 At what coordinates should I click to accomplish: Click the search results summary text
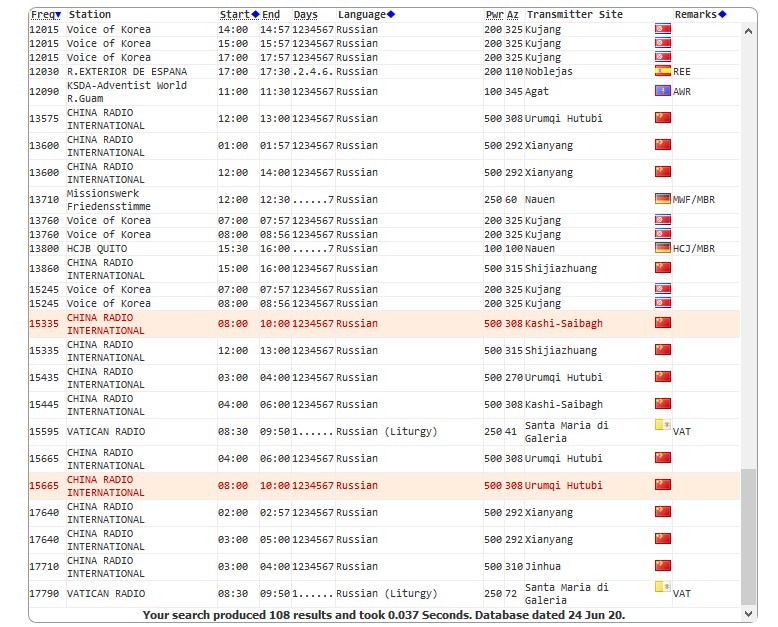384,615
